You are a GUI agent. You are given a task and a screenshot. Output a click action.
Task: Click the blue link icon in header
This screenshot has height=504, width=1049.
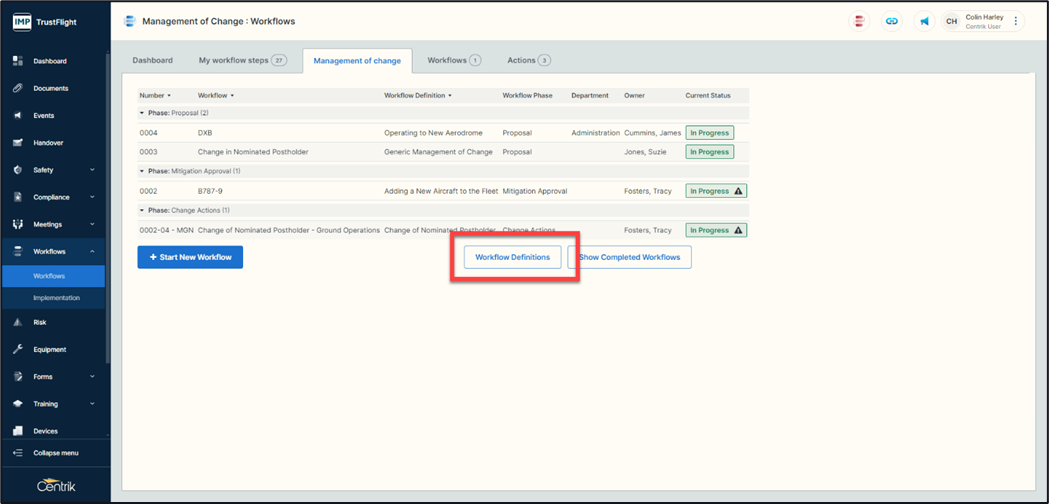891,21
